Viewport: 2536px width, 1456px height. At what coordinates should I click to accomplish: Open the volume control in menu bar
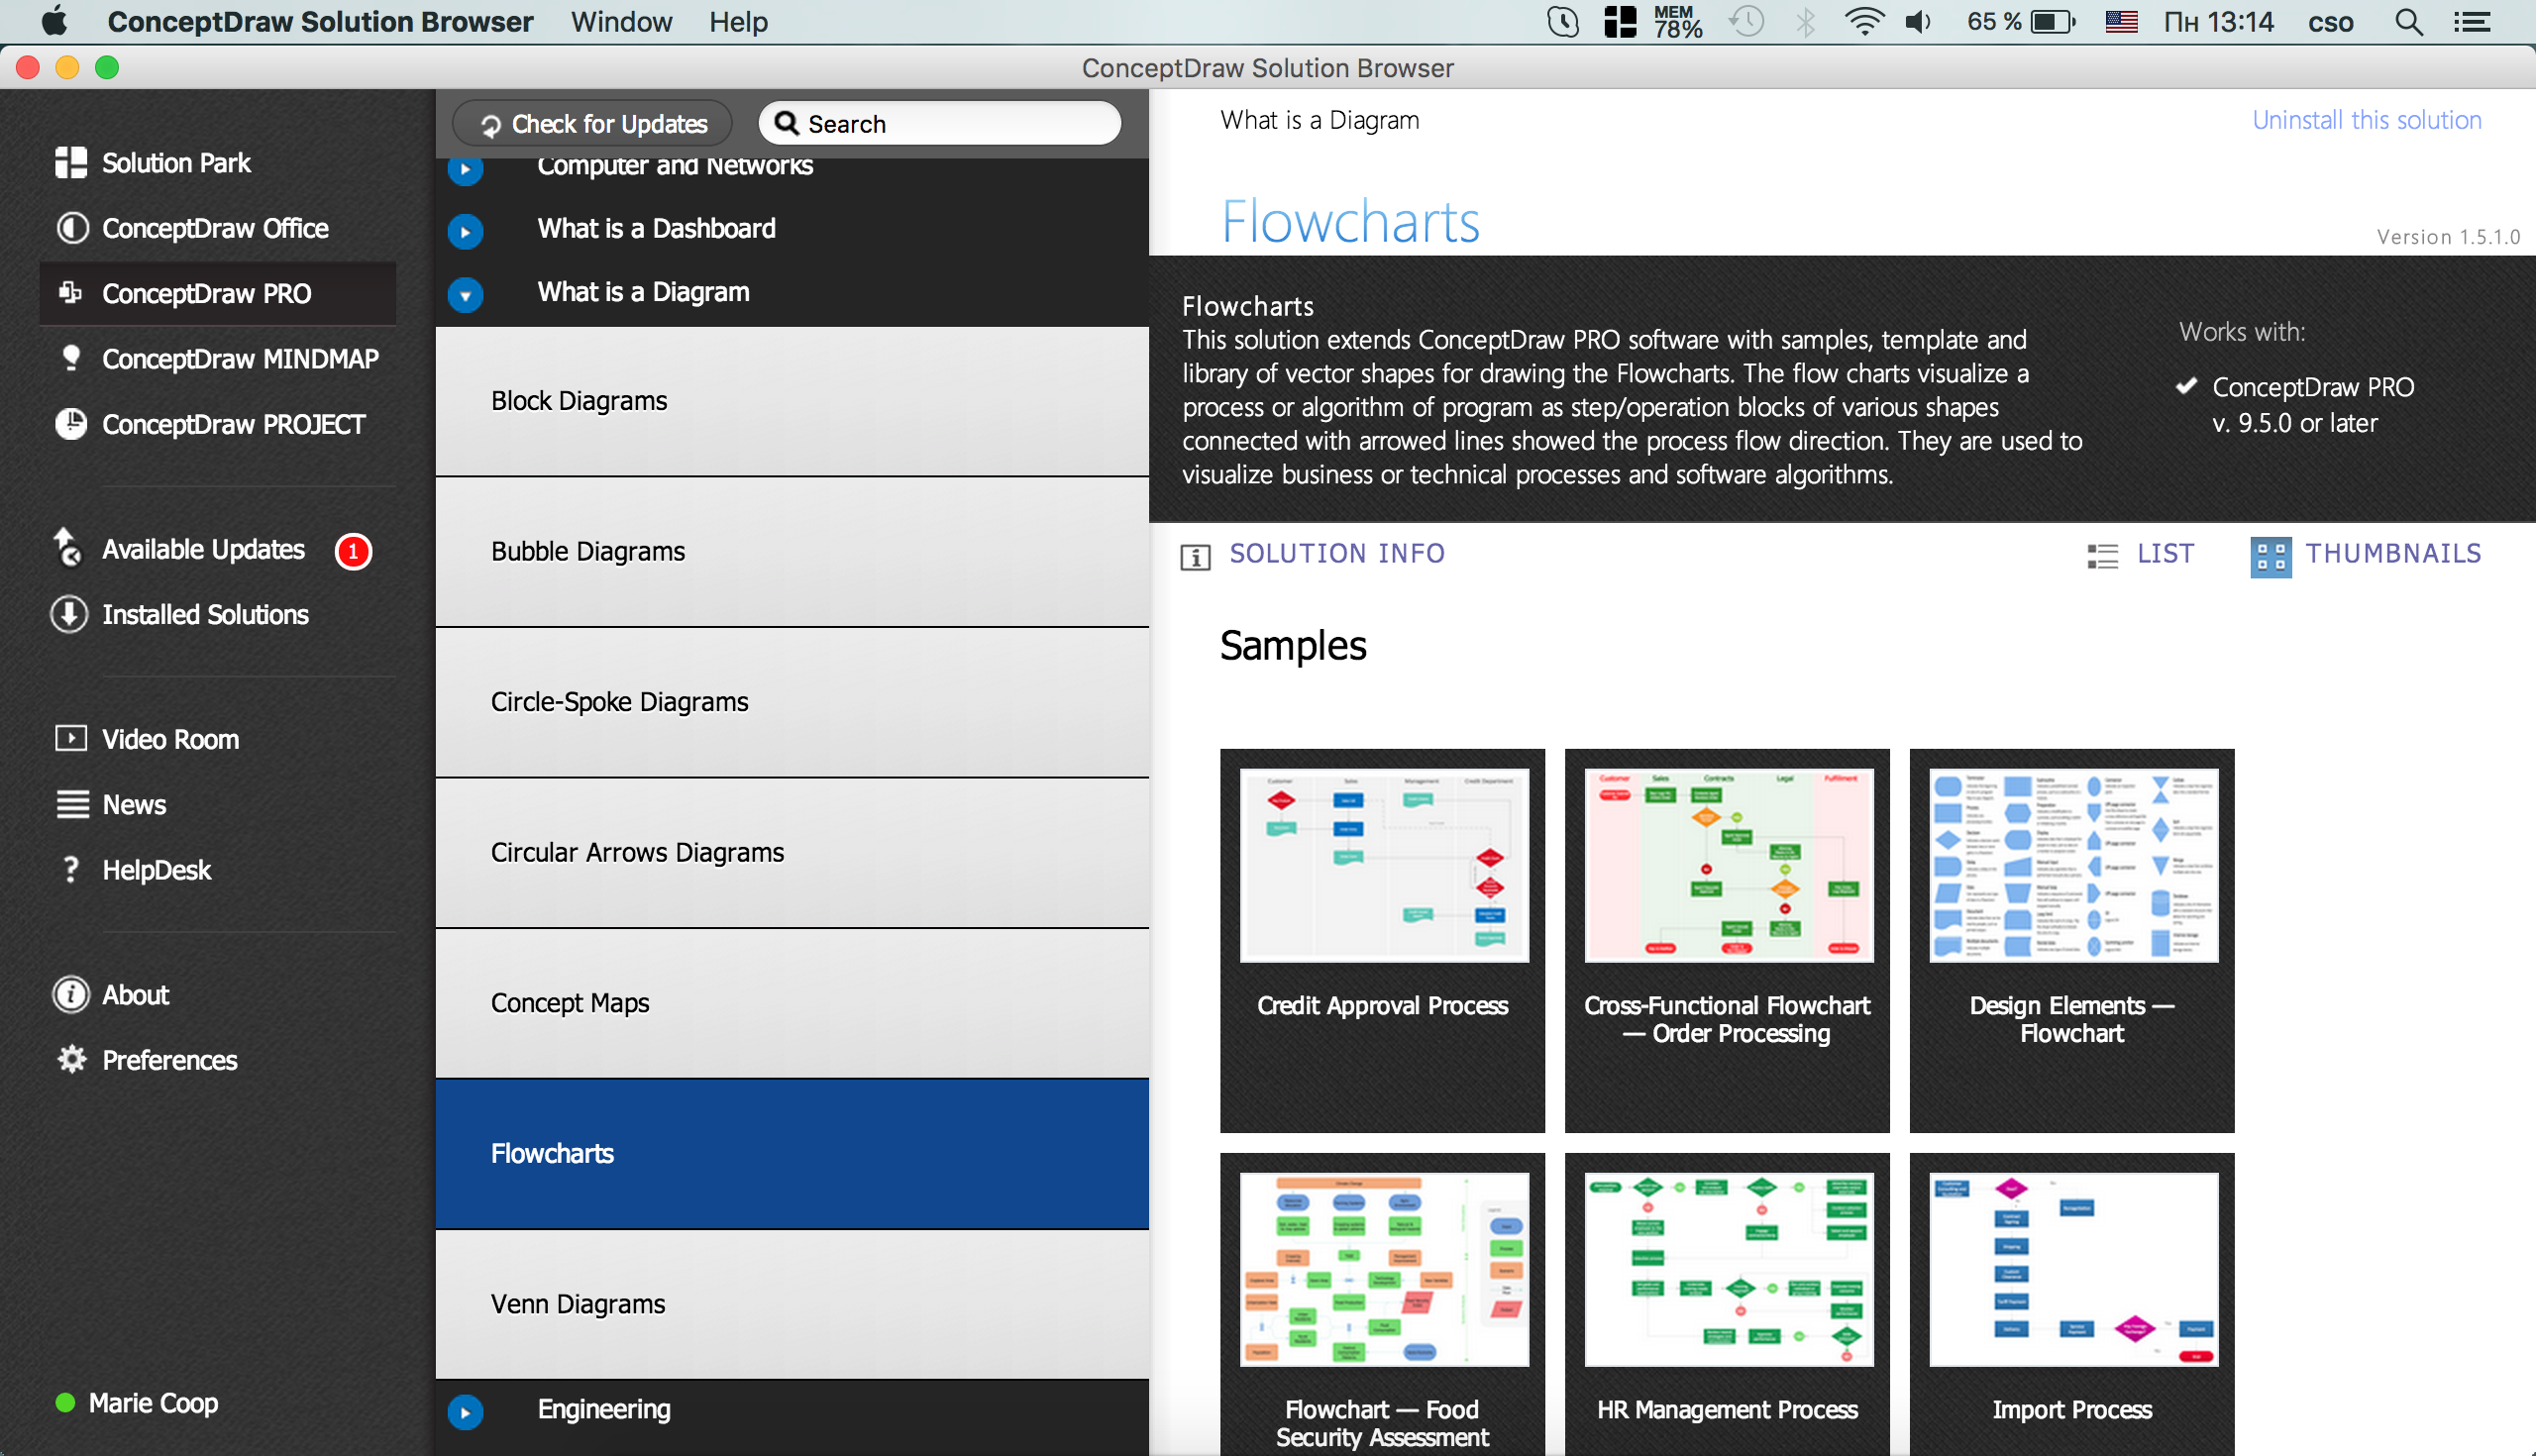1917,21
